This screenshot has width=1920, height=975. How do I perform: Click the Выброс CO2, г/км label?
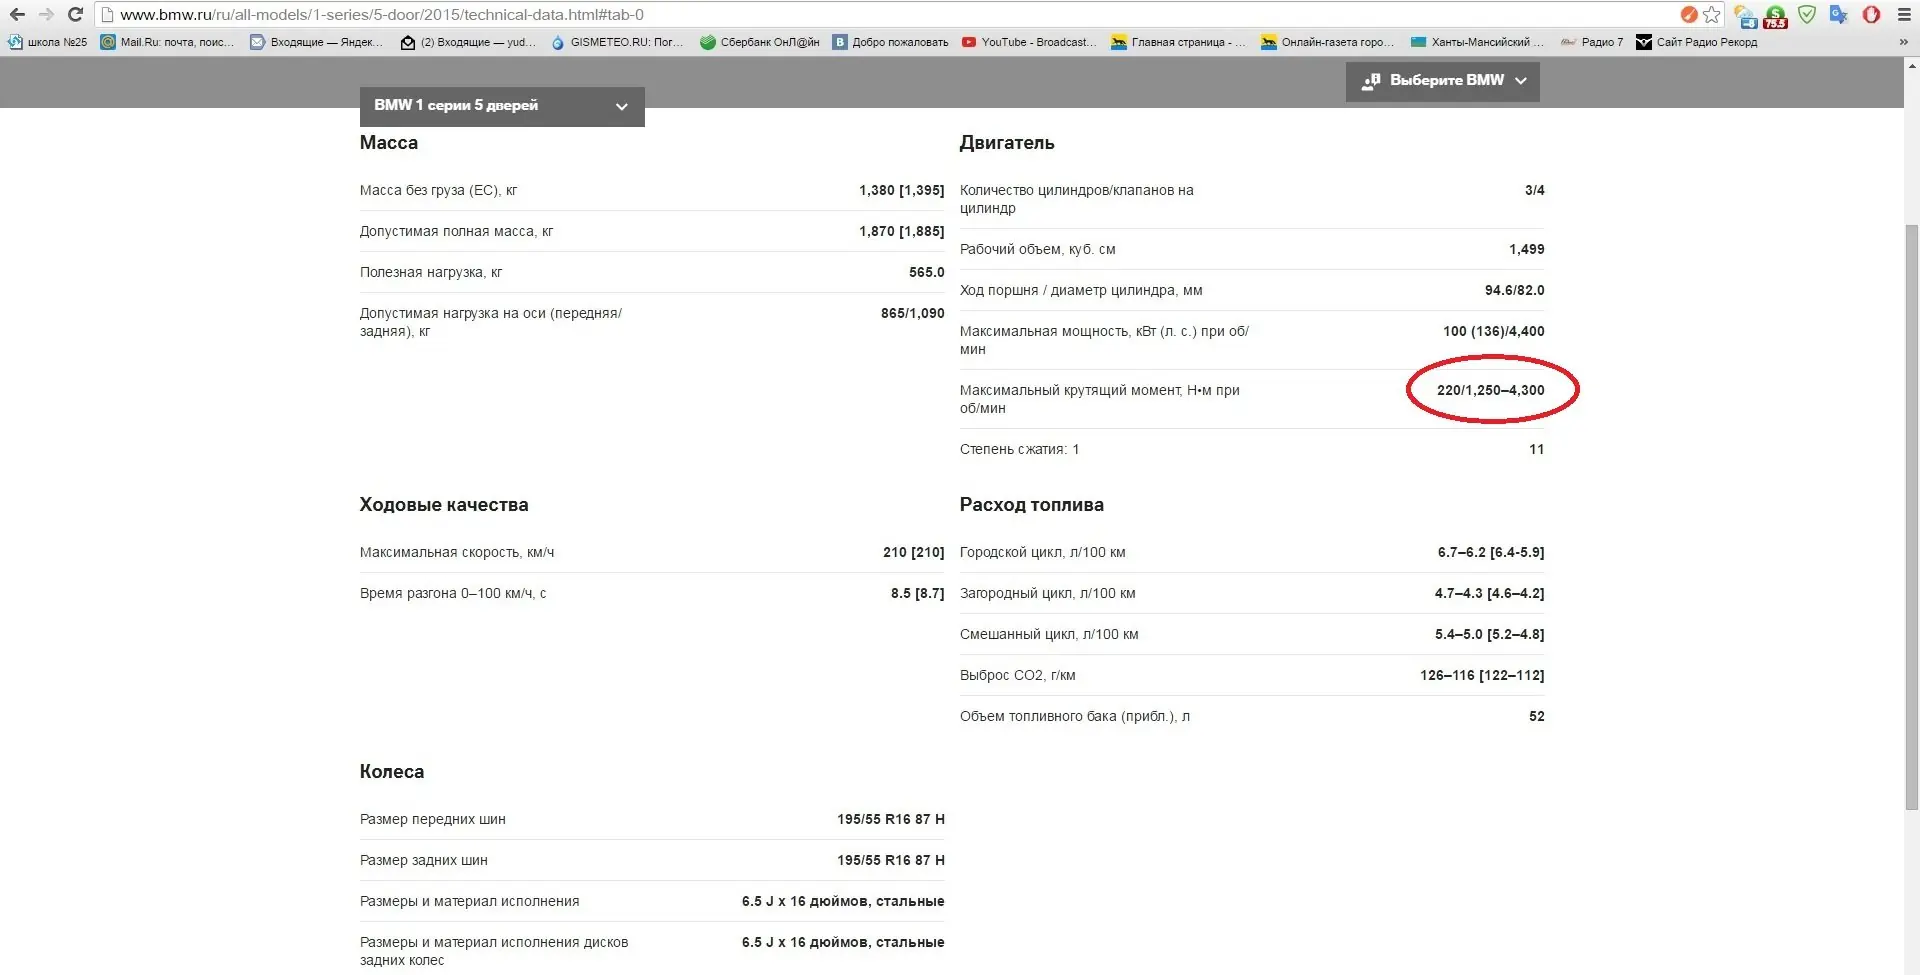coord(1018,675)
